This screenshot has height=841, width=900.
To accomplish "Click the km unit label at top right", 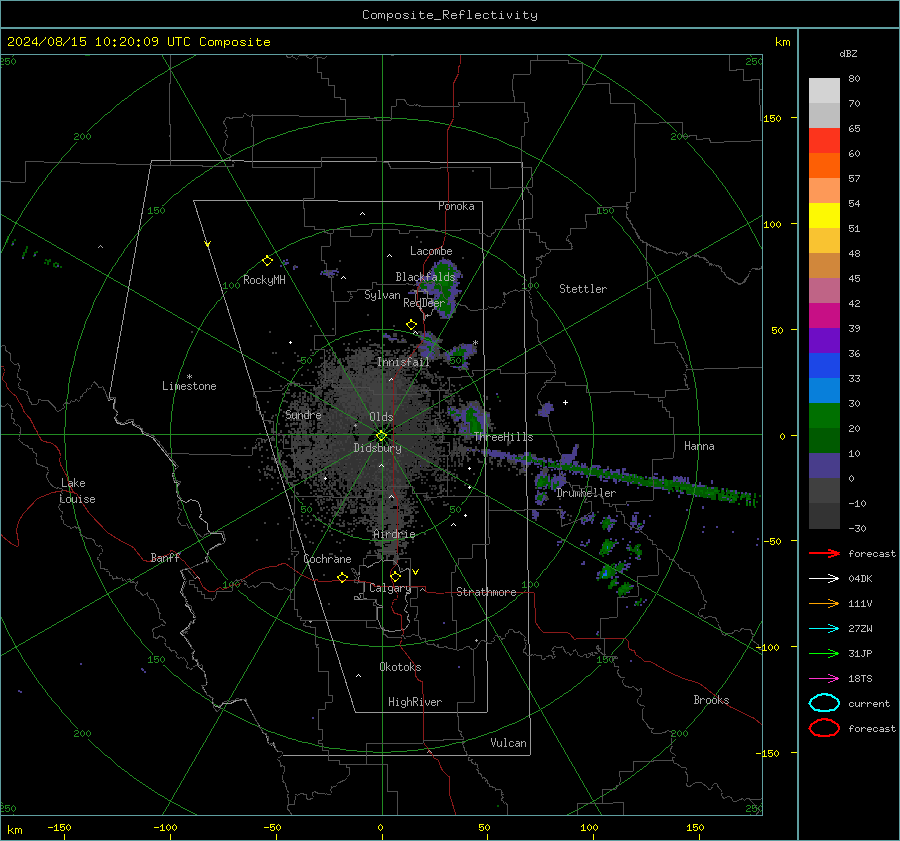I will point(782,42).
